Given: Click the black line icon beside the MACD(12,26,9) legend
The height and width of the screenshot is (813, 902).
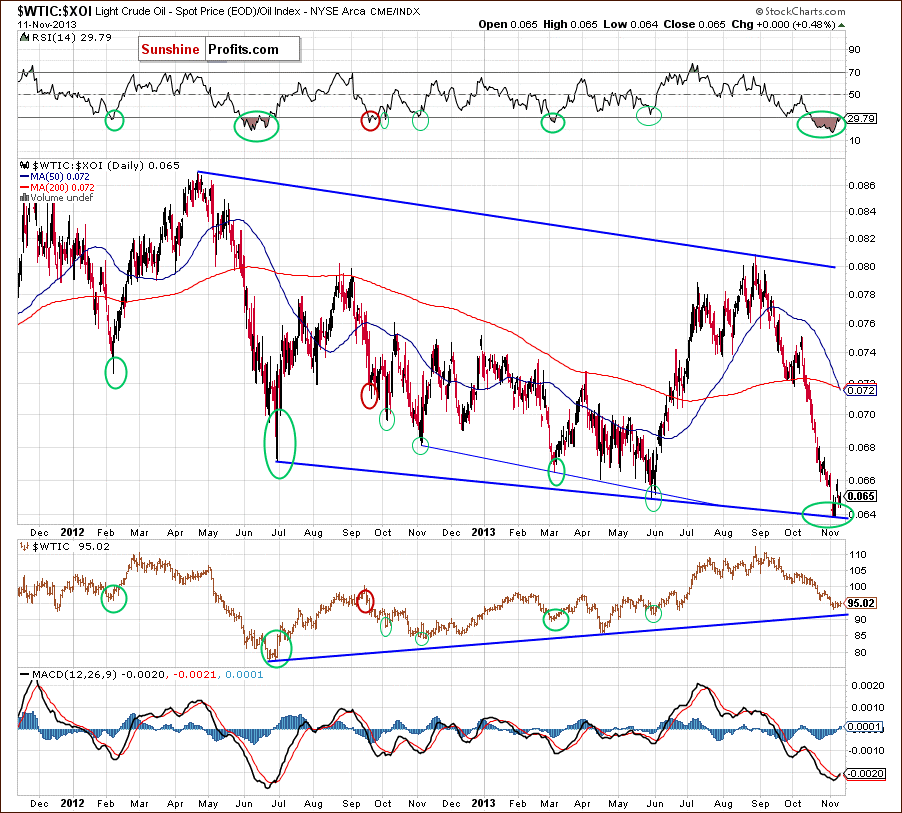Looking at the screenshot, I should click(x=25, y=674).
